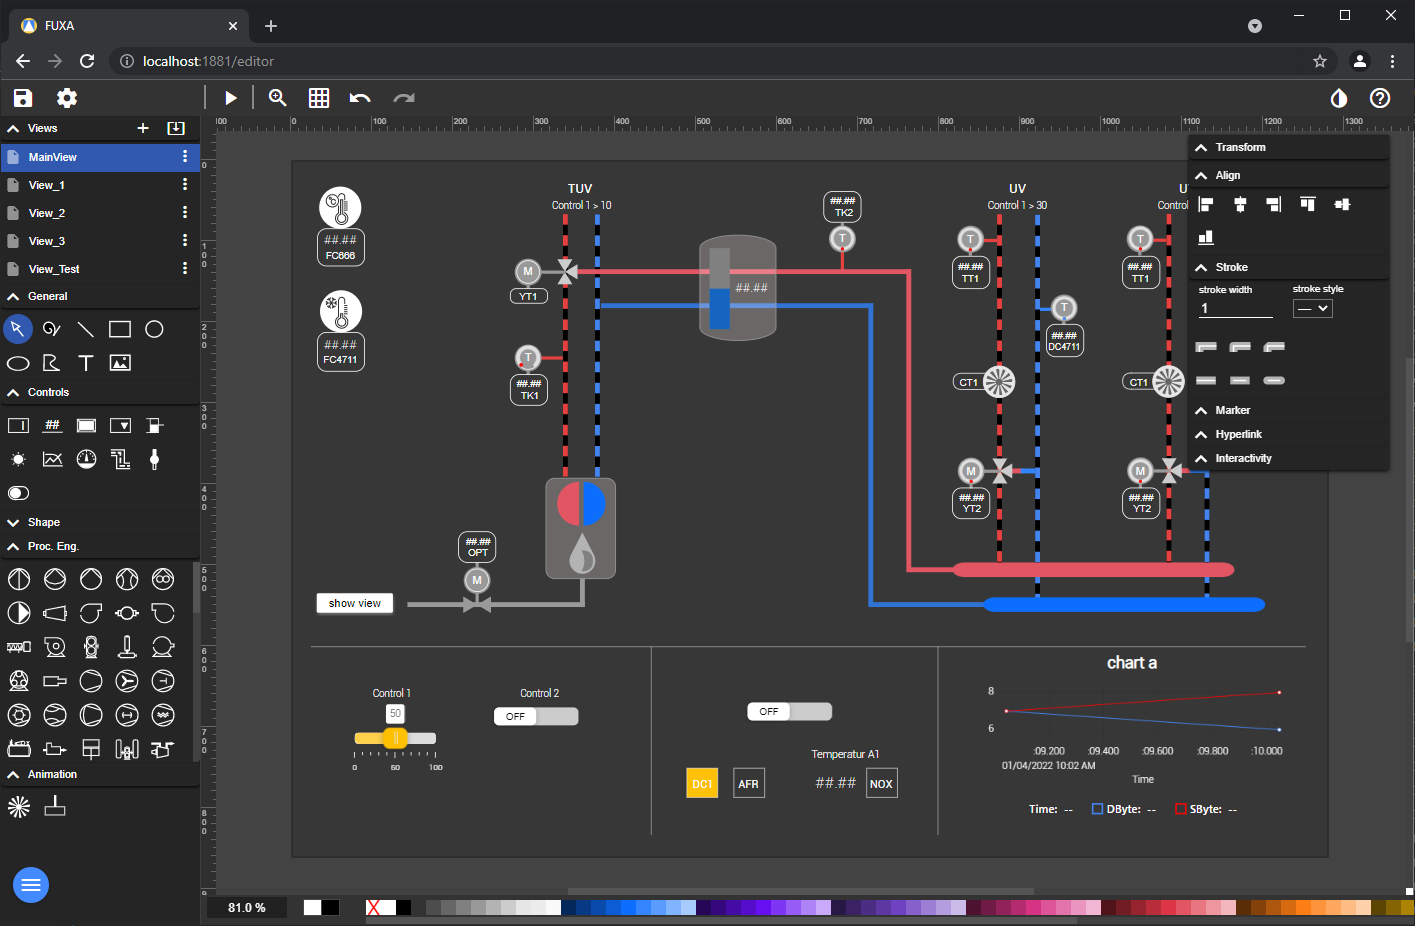This screenshot has height=926, width=1415.
Task: Toggle the OFF switch above Temperatur A1
Action: (789, 711)
